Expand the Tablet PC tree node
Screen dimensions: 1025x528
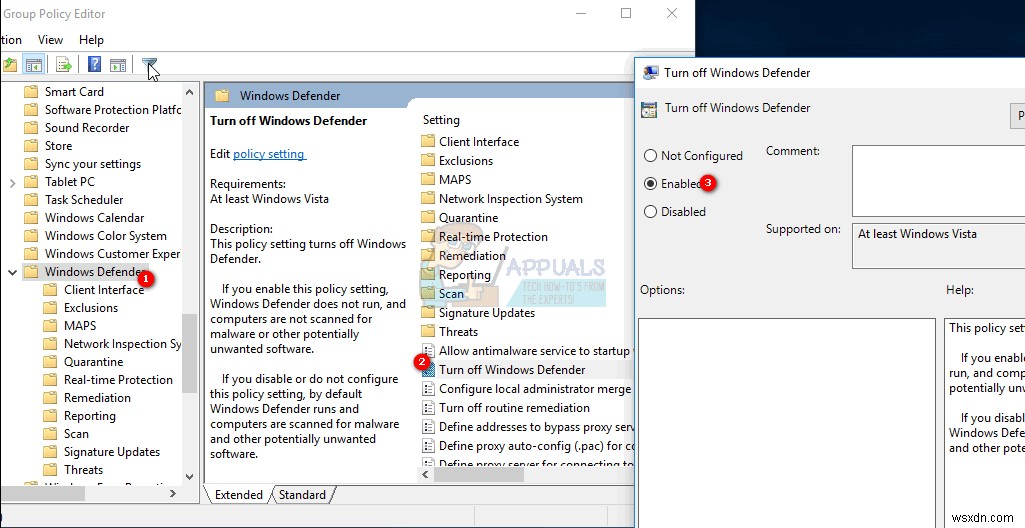click(12, 182)
